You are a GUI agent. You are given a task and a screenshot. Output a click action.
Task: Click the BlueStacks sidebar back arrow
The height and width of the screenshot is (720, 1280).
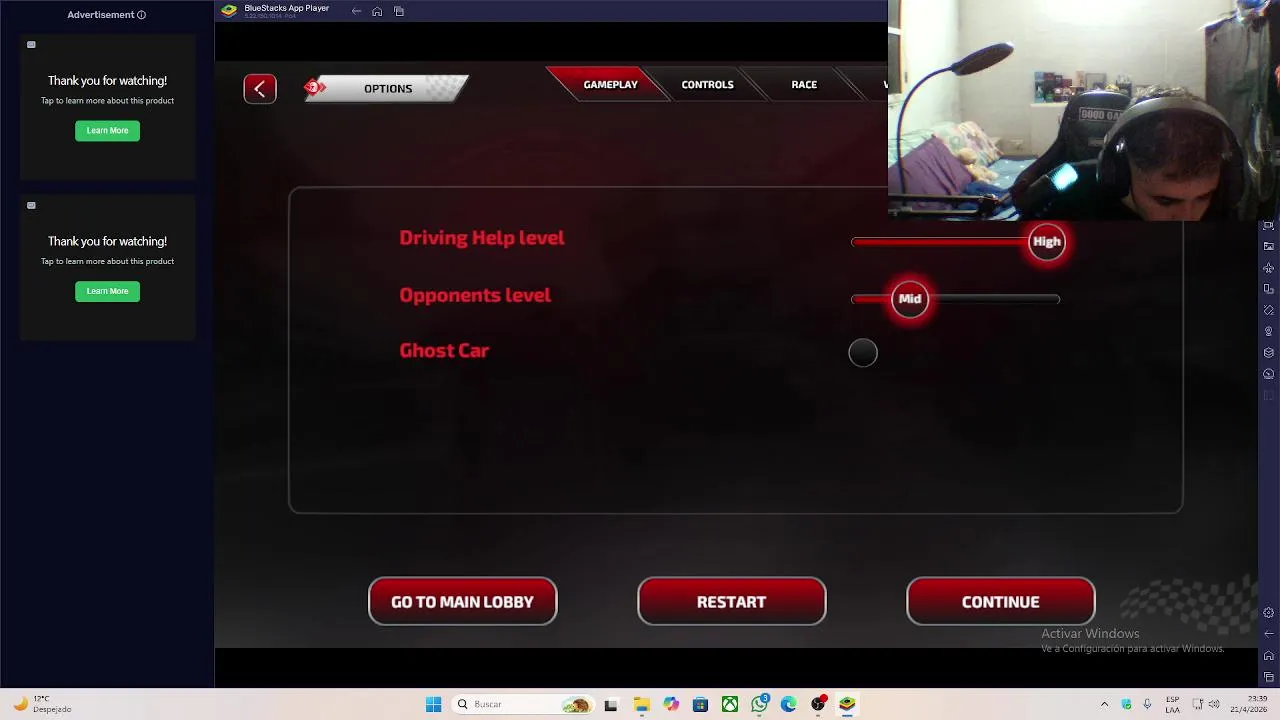1268,635
